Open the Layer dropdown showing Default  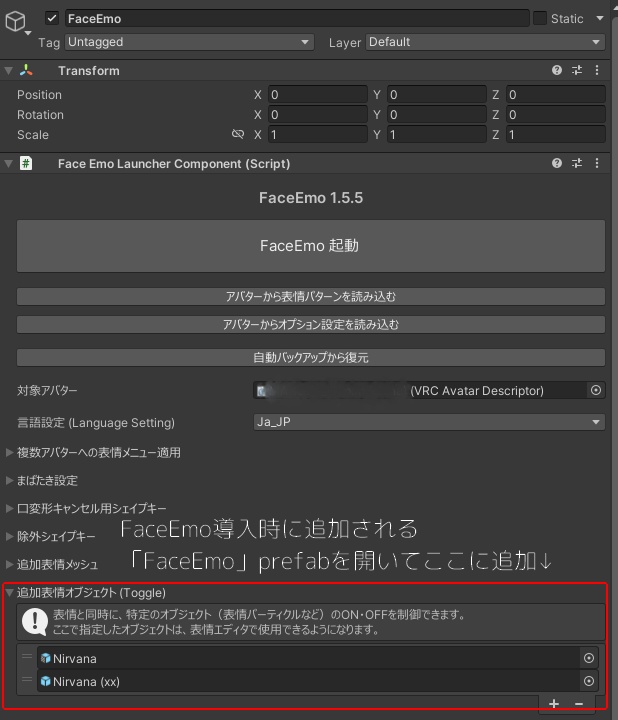pyautogui.click(x=485, y=42)
